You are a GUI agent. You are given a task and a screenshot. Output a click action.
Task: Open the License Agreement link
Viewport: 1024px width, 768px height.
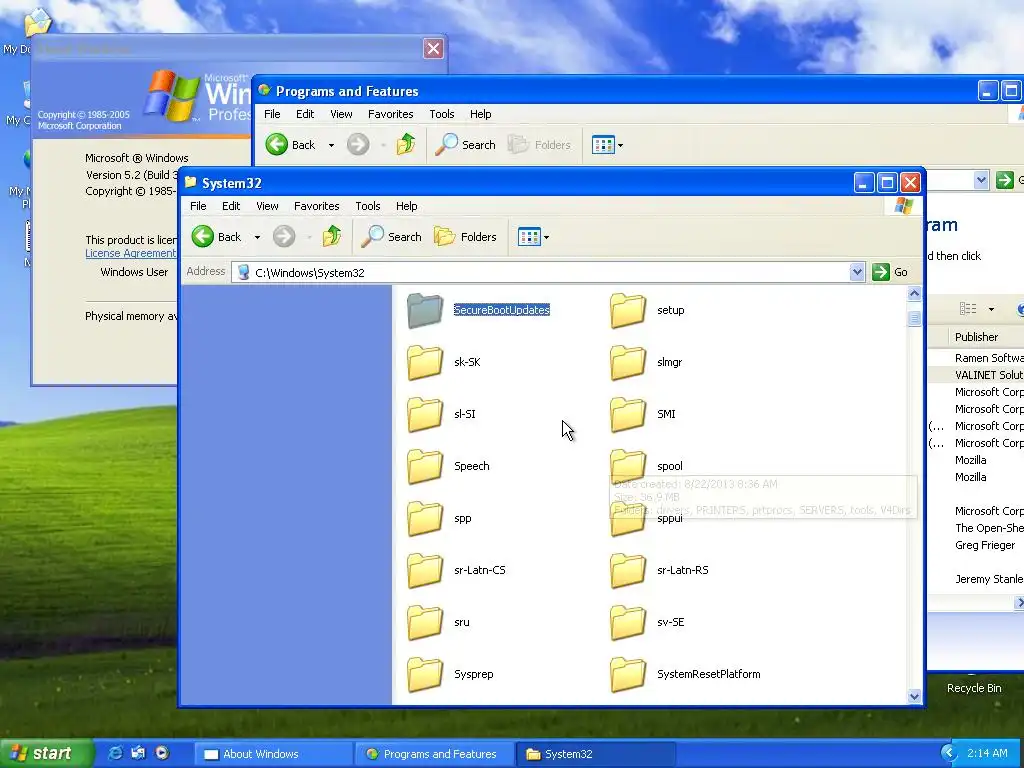[131, 253]
